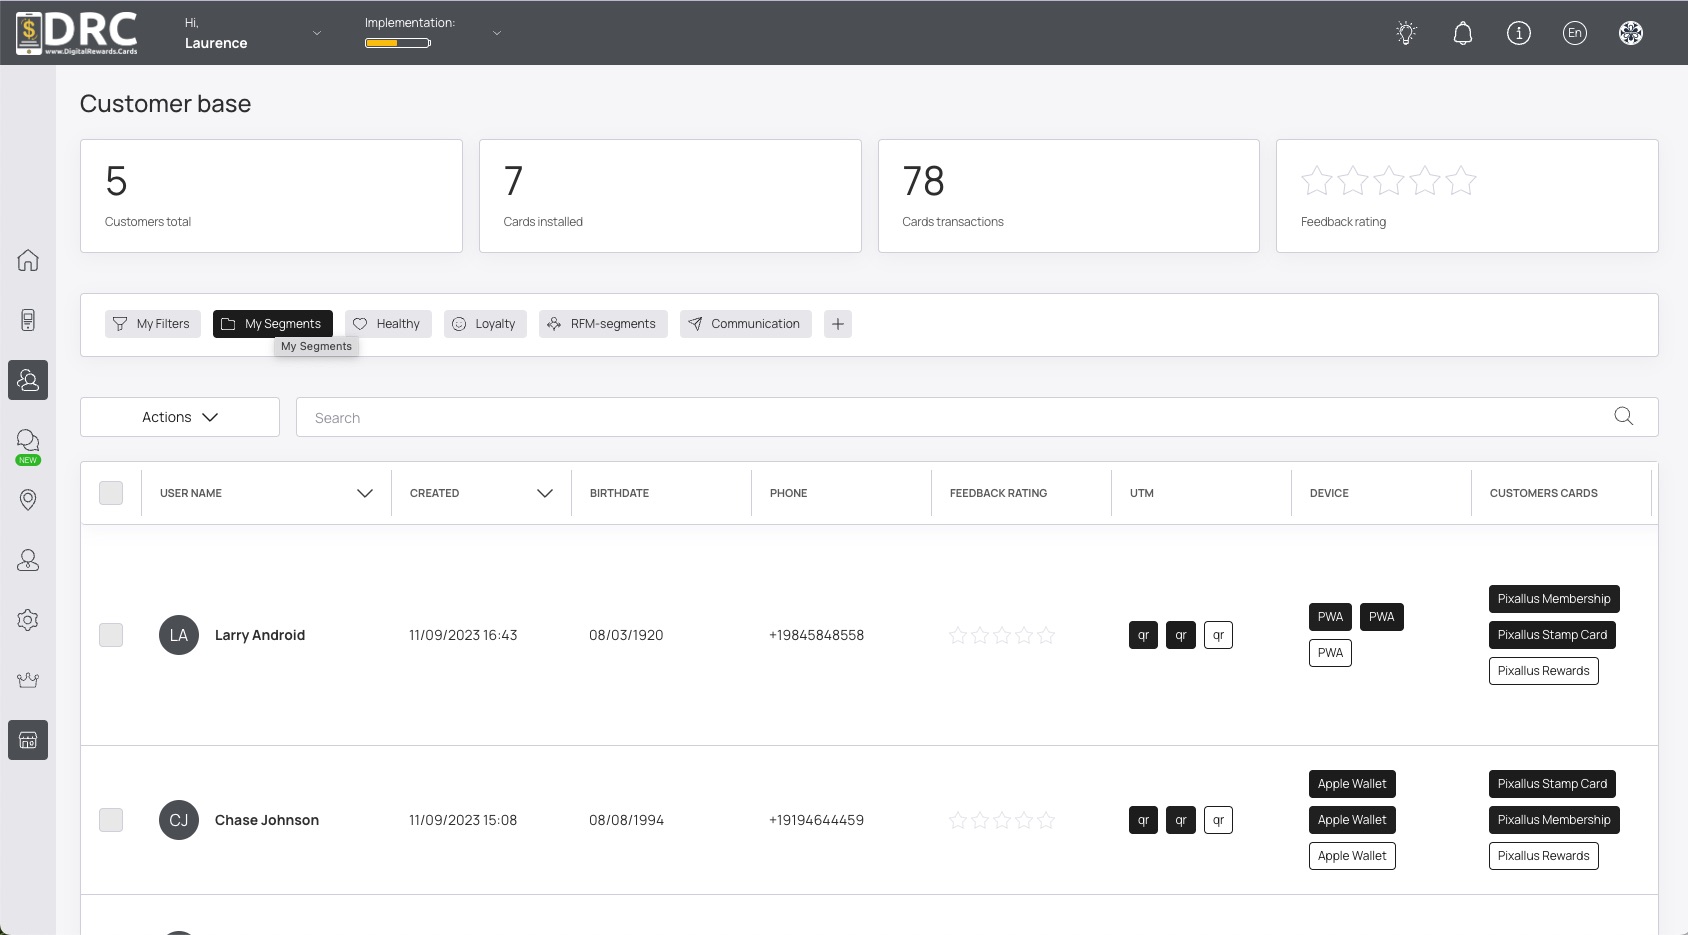This screenshot has width=1688, height=935.
Task: Open settings gear in sidebar
Action: pyautogui.click(x=28, y=620)
